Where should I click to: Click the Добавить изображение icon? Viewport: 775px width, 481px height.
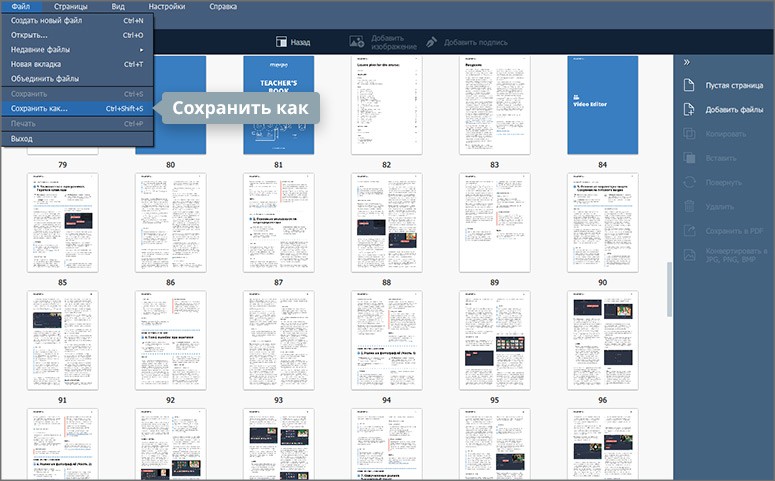(356, 42)
